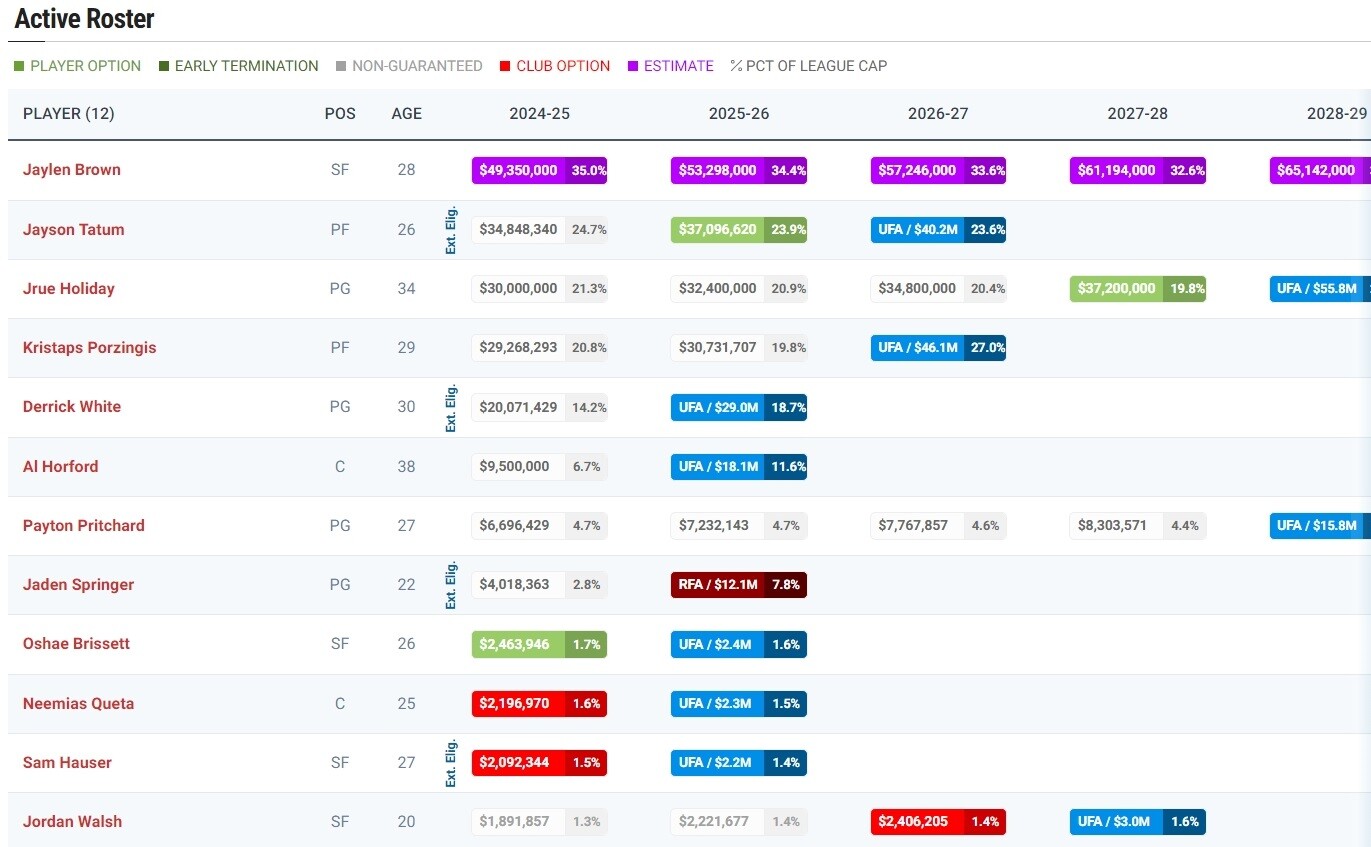Click the Pct of League Cap legend
This screenshot has width=1371, height=847.
pos(815,66)
